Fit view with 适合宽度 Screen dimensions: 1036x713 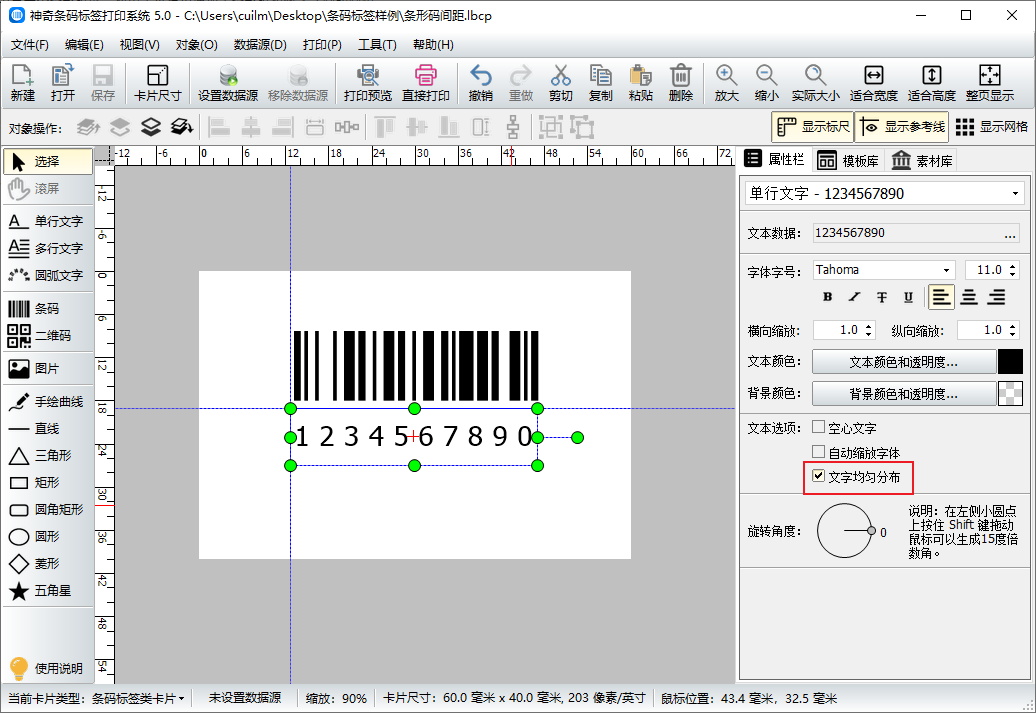pyautogui.click(x=873, y=83)
